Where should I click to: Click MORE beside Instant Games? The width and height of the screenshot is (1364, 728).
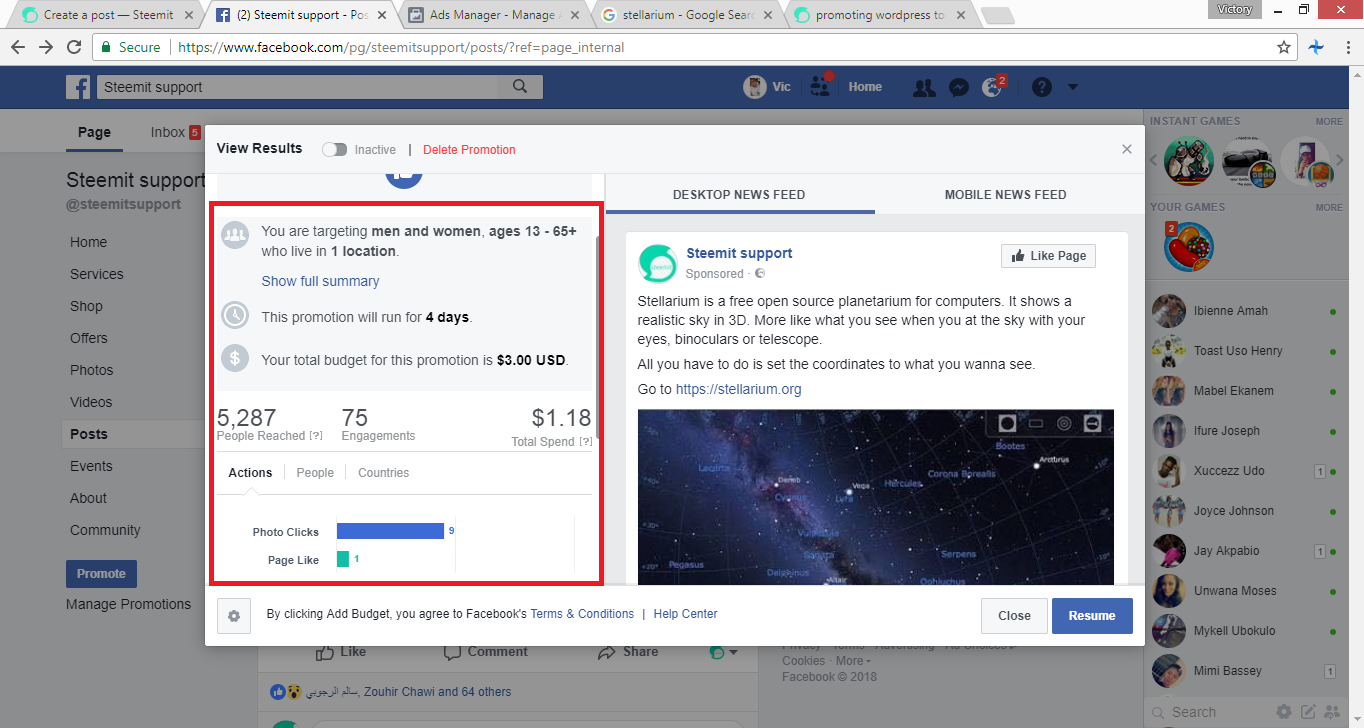(1329, 121)
